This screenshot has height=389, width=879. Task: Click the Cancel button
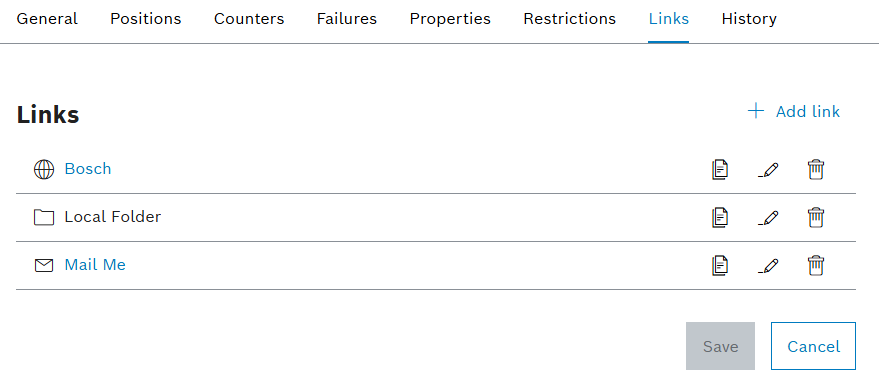[813, 346]
